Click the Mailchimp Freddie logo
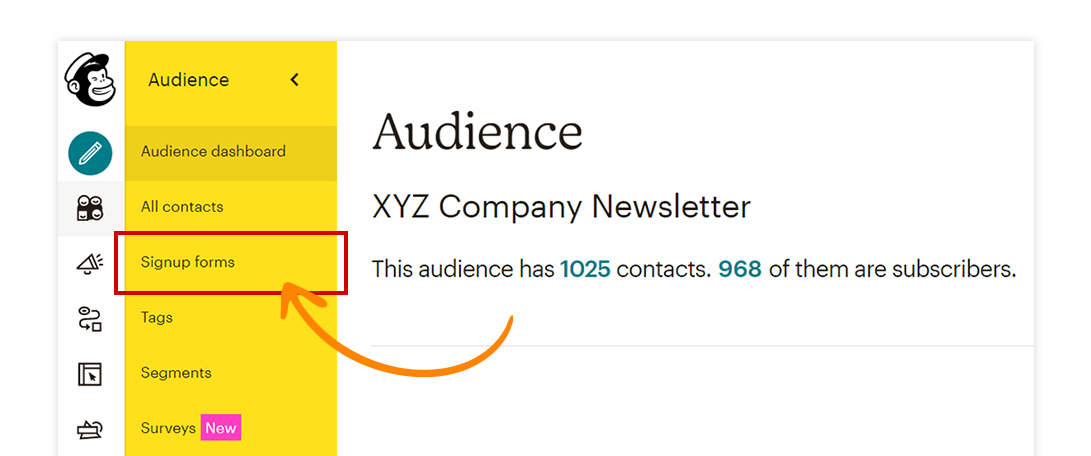The image size is (1091, 456). [91, 80]
